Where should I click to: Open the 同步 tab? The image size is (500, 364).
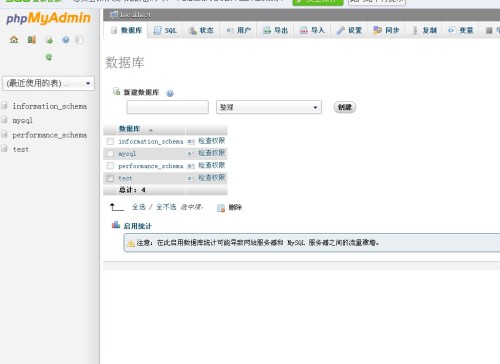click(387, 31)
